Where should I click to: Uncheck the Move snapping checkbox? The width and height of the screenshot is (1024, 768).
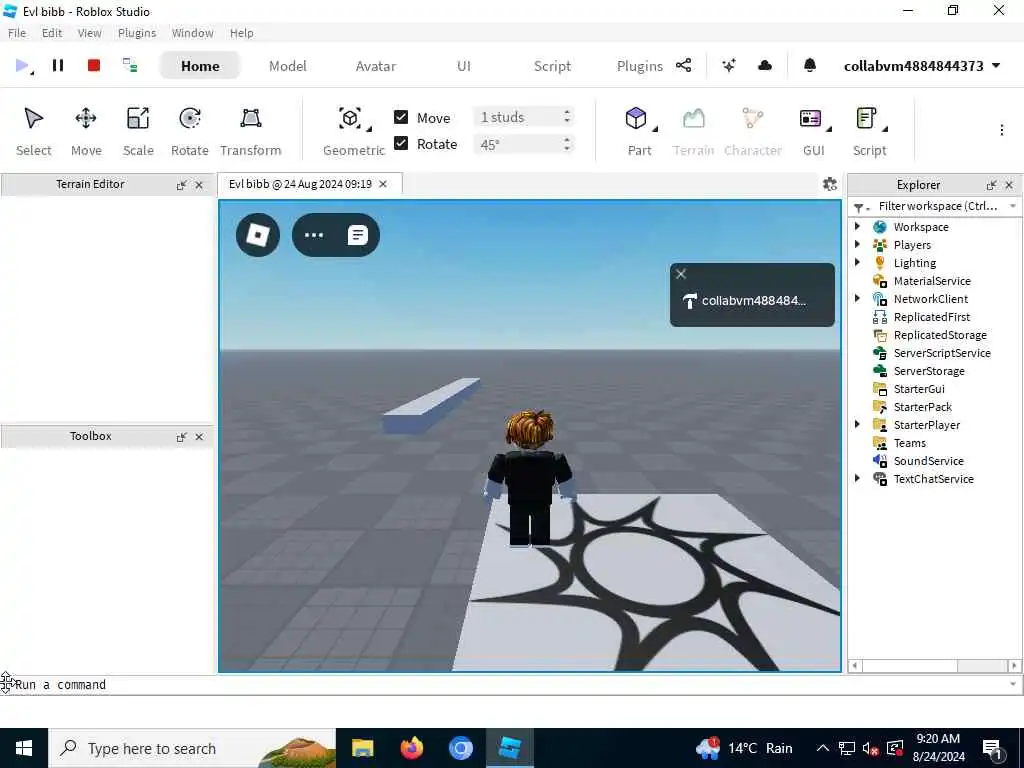401,117
